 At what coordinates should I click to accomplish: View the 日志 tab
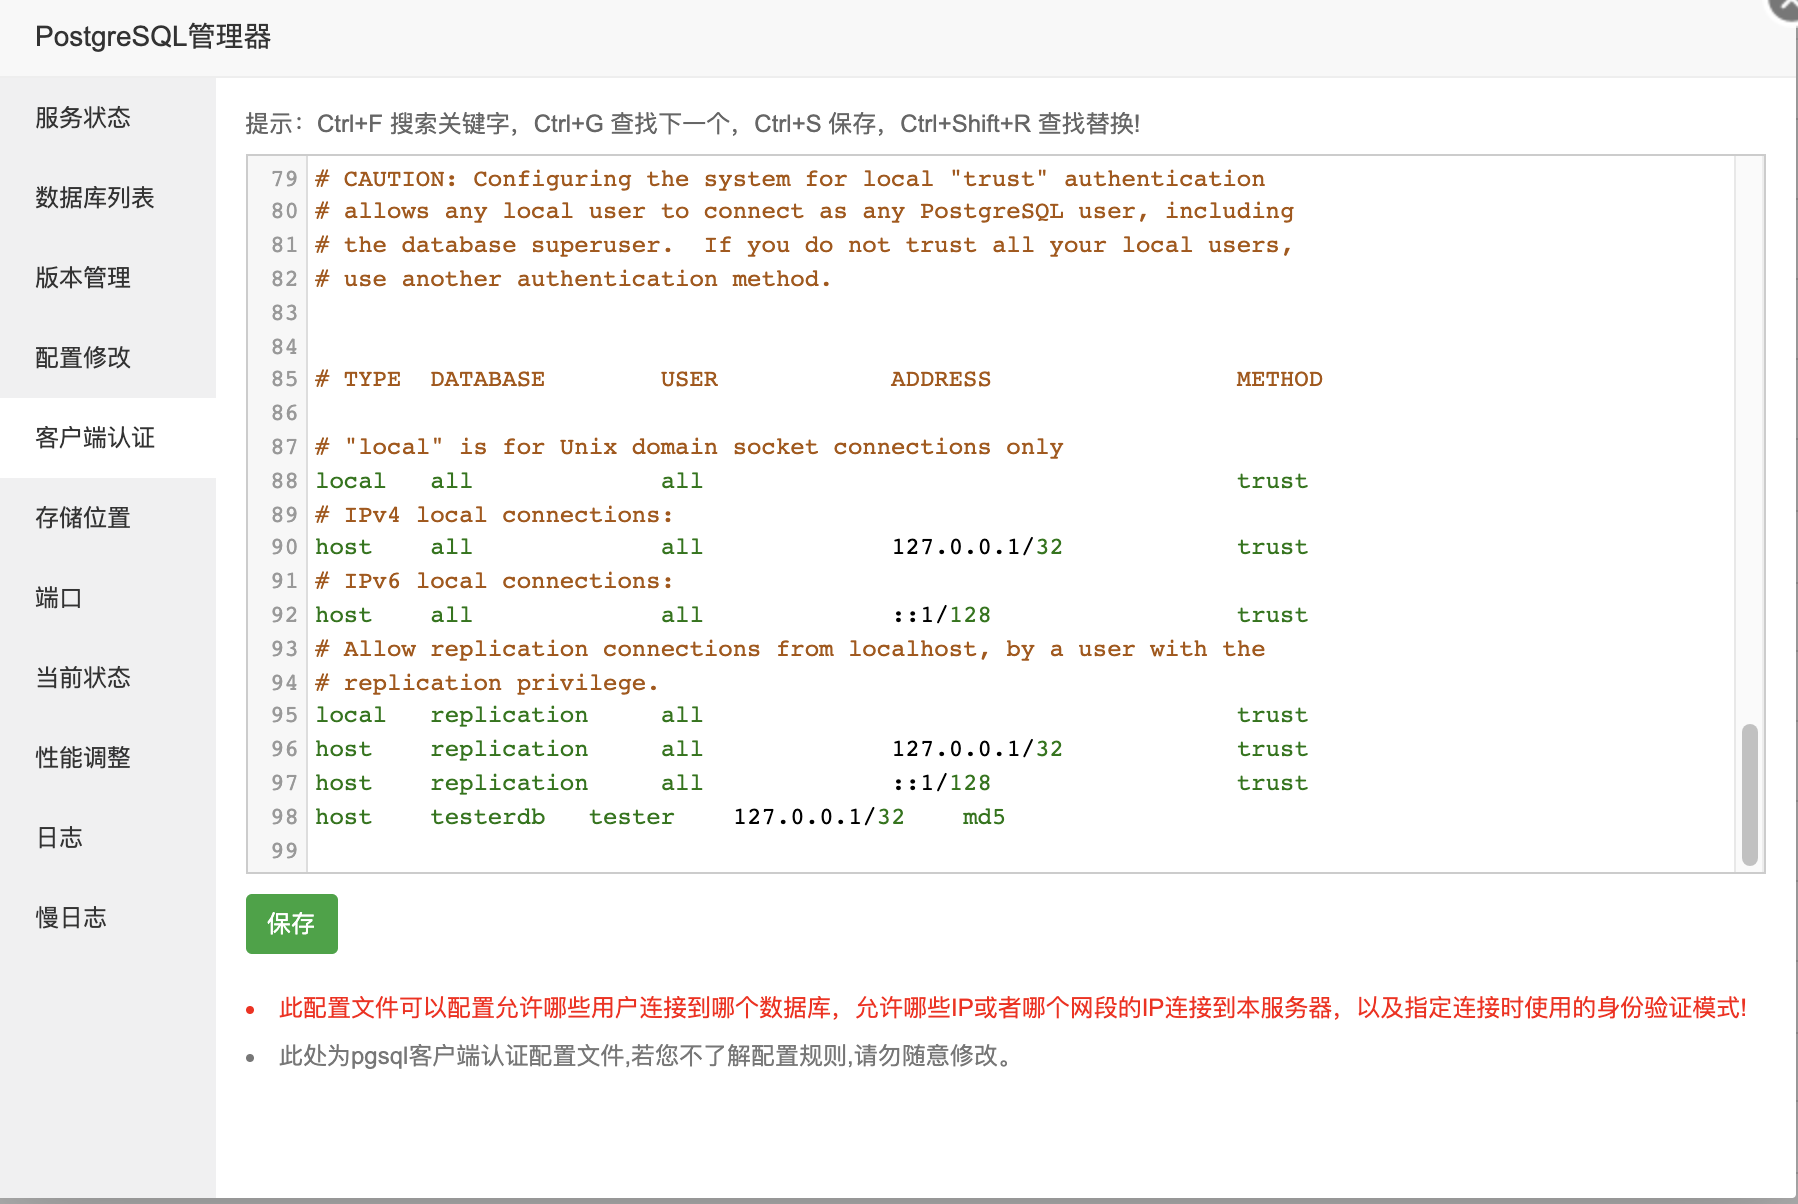108,838
